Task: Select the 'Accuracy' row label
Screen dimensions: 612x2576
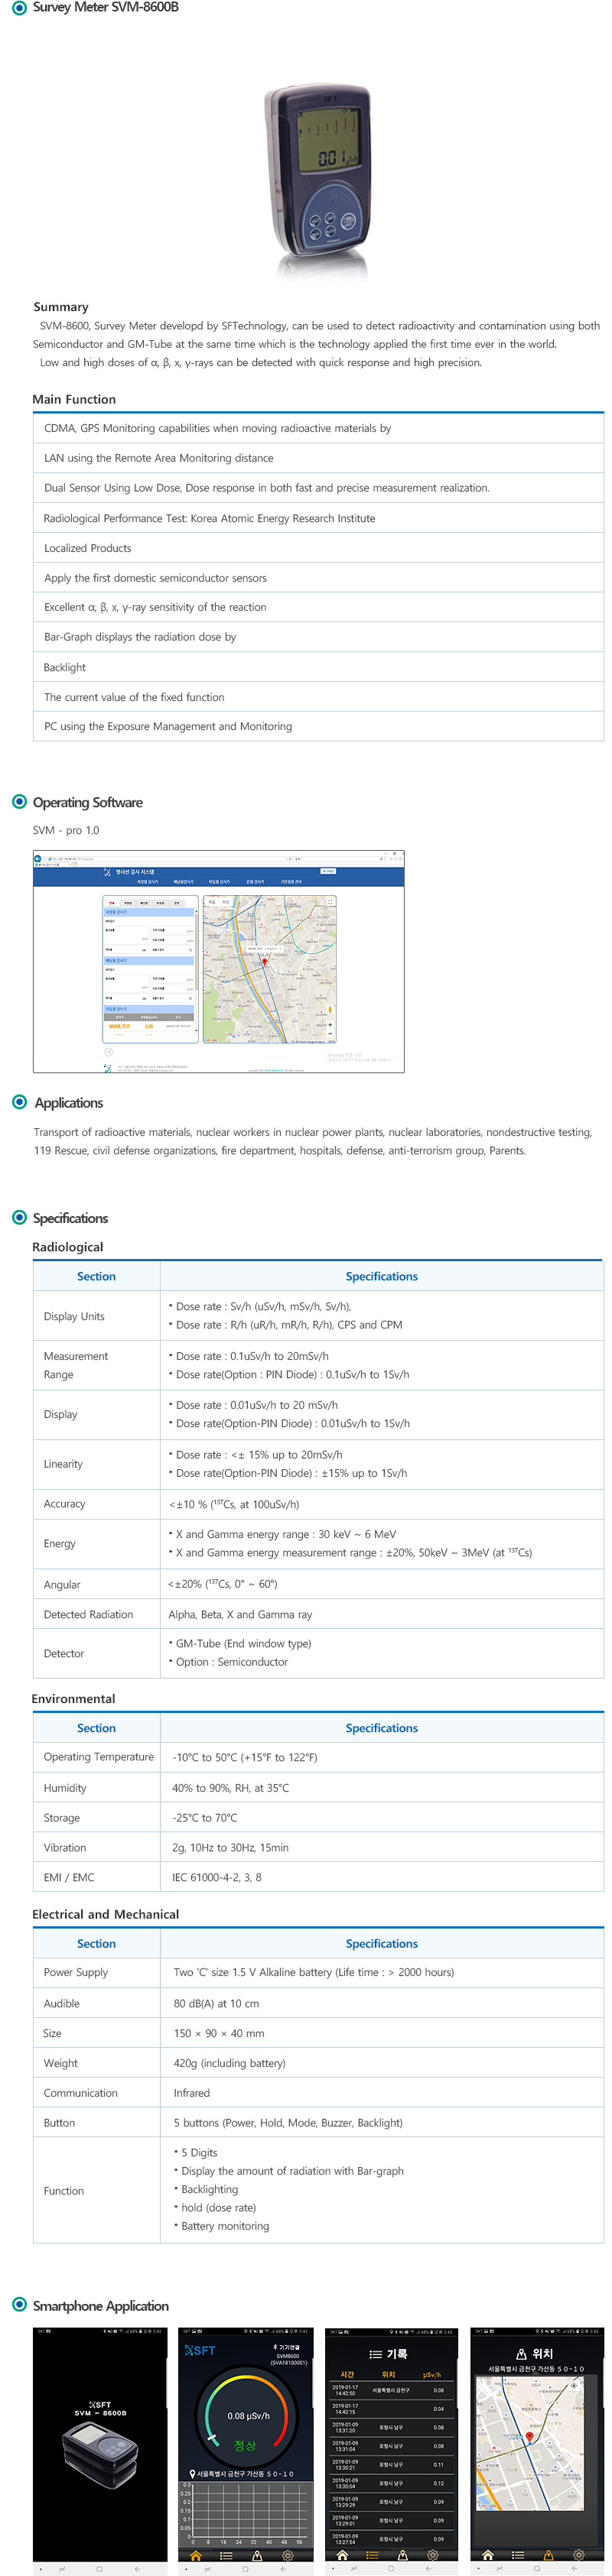Action: tap(65, 1504)
